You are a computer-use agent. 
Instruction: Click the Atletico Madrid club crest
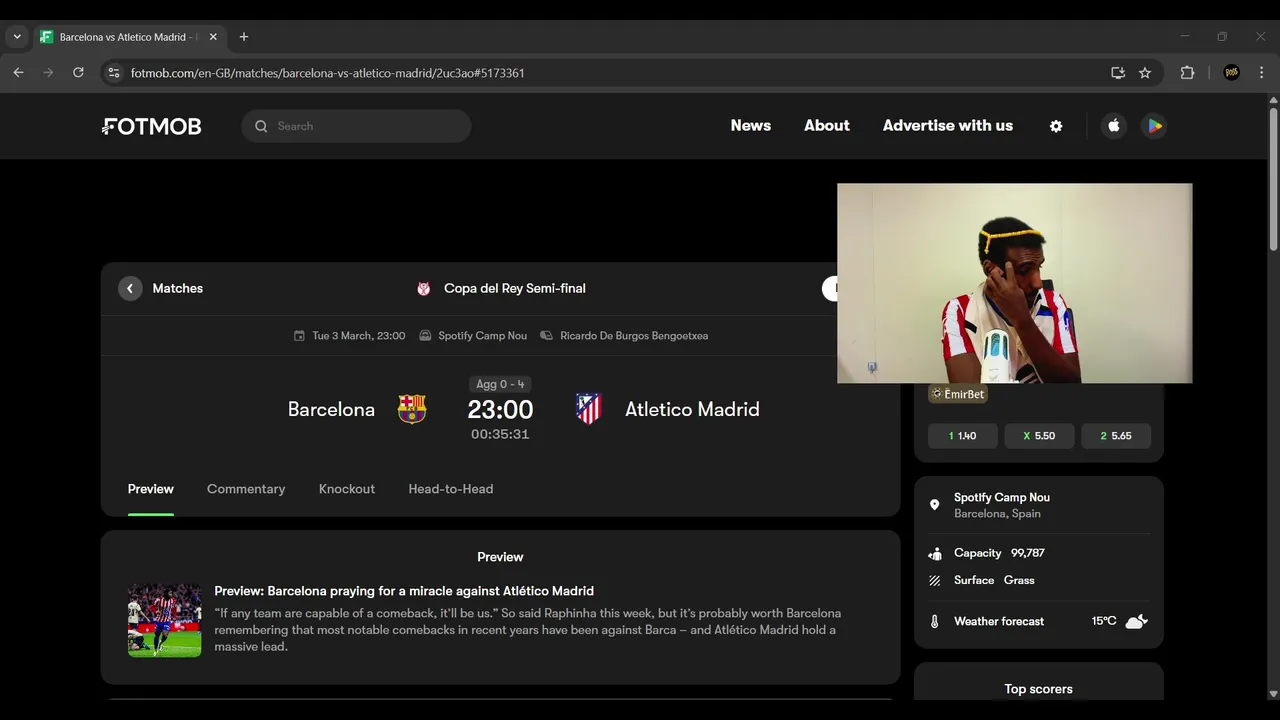tap(589, 409)
